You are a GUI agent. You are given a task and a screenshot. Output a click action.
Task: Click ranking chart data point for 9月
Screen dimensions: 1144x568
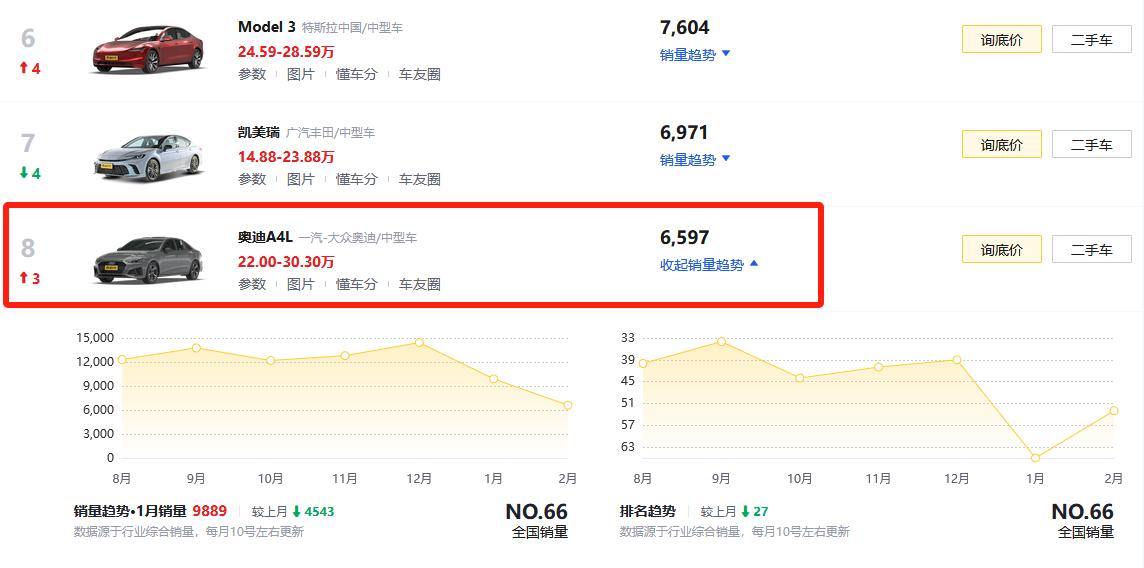point(722,341)
